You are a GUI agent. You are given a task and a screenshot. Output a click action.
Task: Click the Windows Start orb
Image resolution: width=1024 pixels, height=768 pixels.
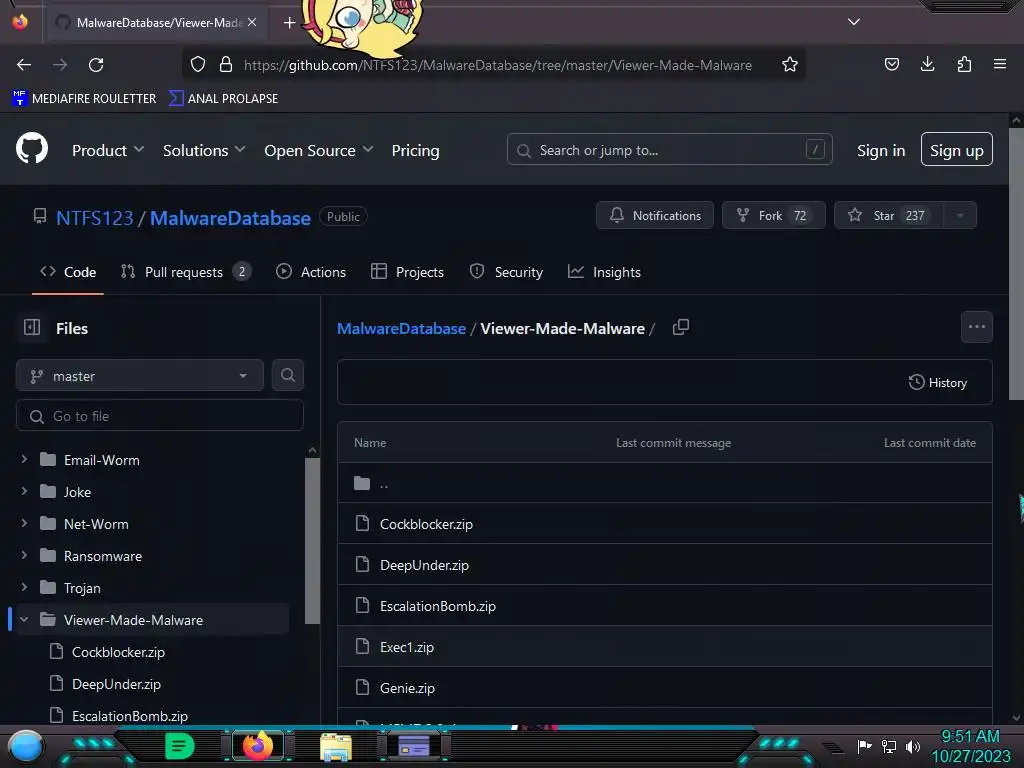coord(25,746)
